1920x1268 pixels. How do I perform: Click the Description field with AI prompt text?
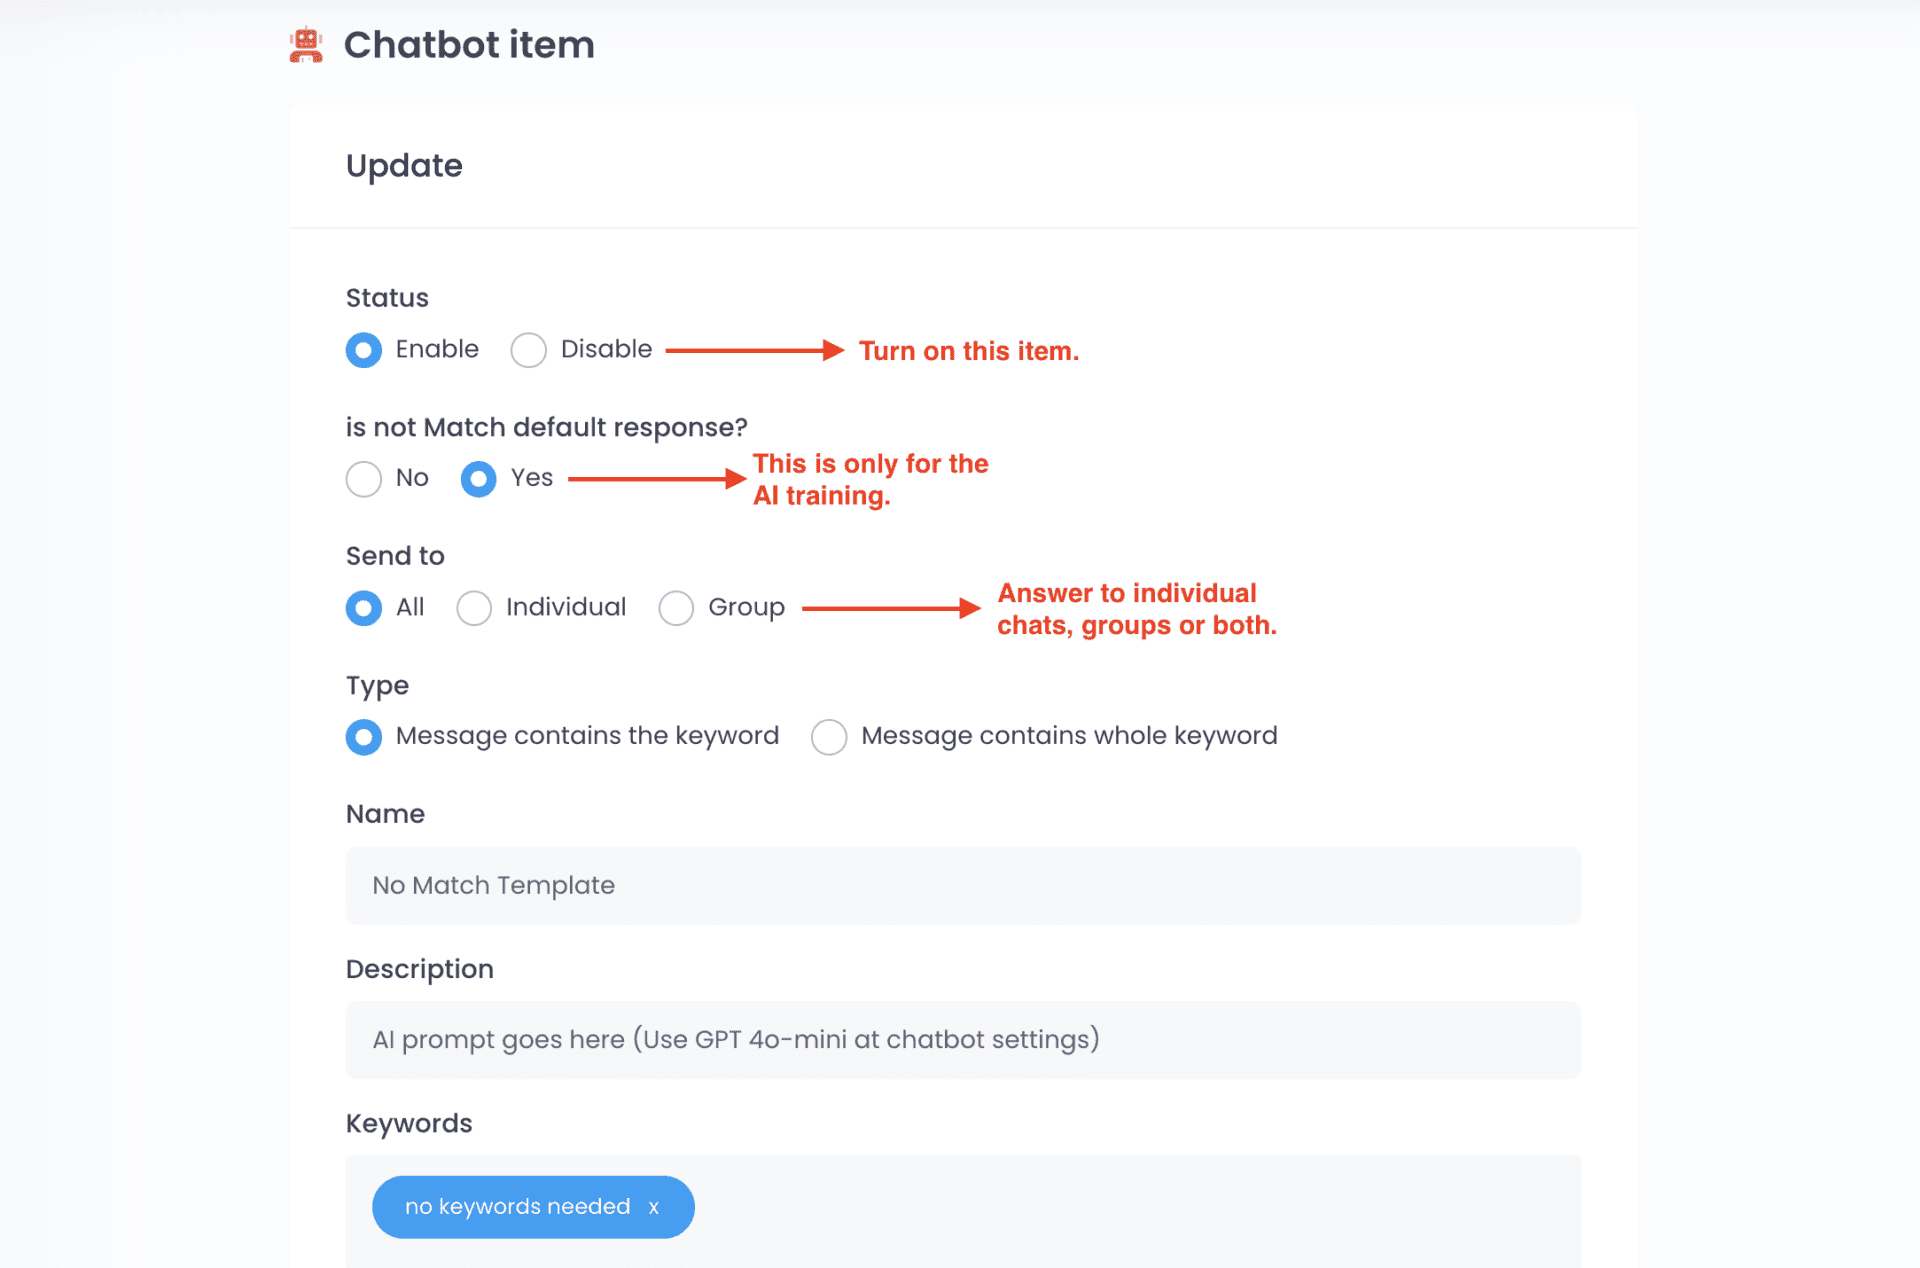click(x=963, y=1039)
